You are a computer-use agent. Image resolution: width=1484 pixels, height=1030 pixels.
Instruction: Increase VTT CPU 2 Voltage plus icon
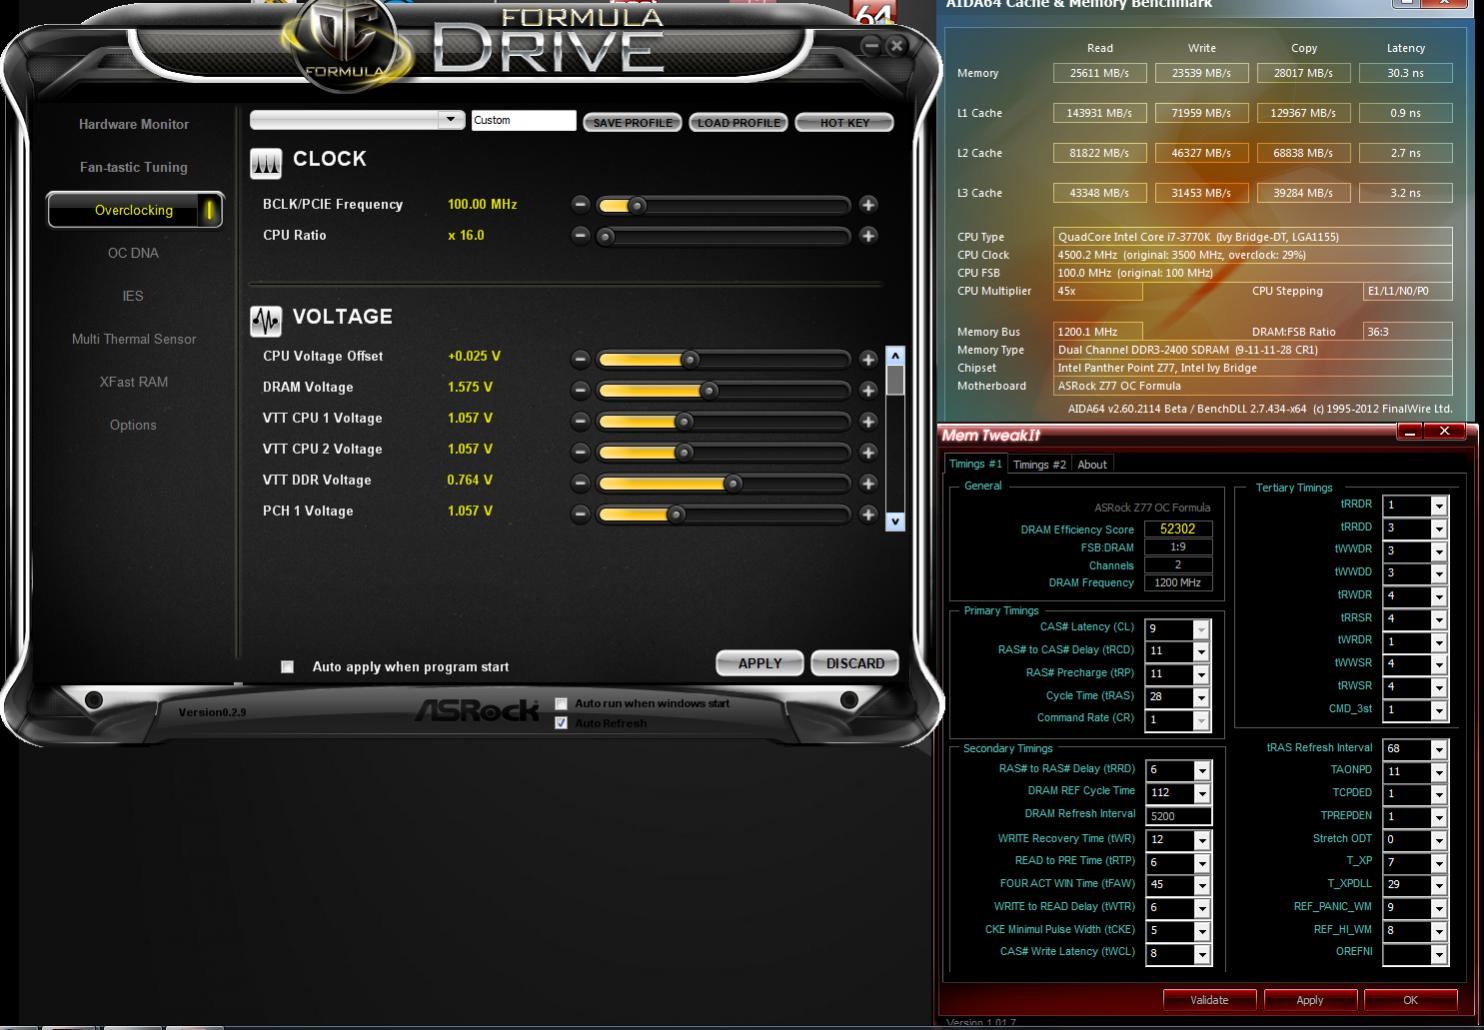tap(868, 452)
